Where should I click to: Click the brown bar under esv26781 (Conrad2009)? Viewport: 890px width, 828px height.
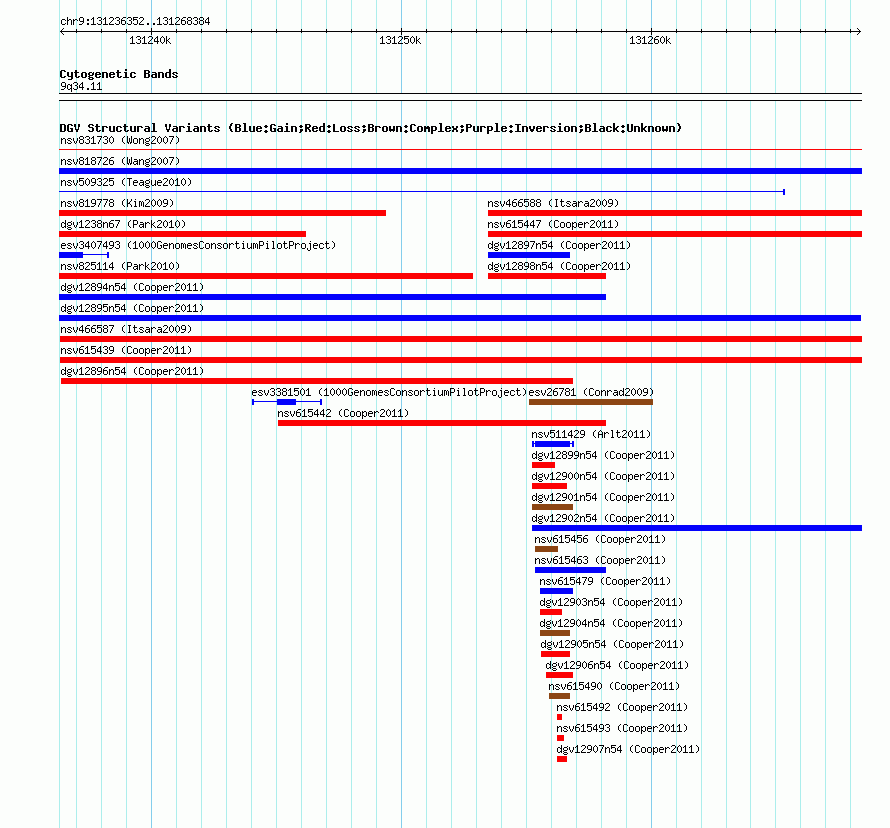tap(591, 402)
